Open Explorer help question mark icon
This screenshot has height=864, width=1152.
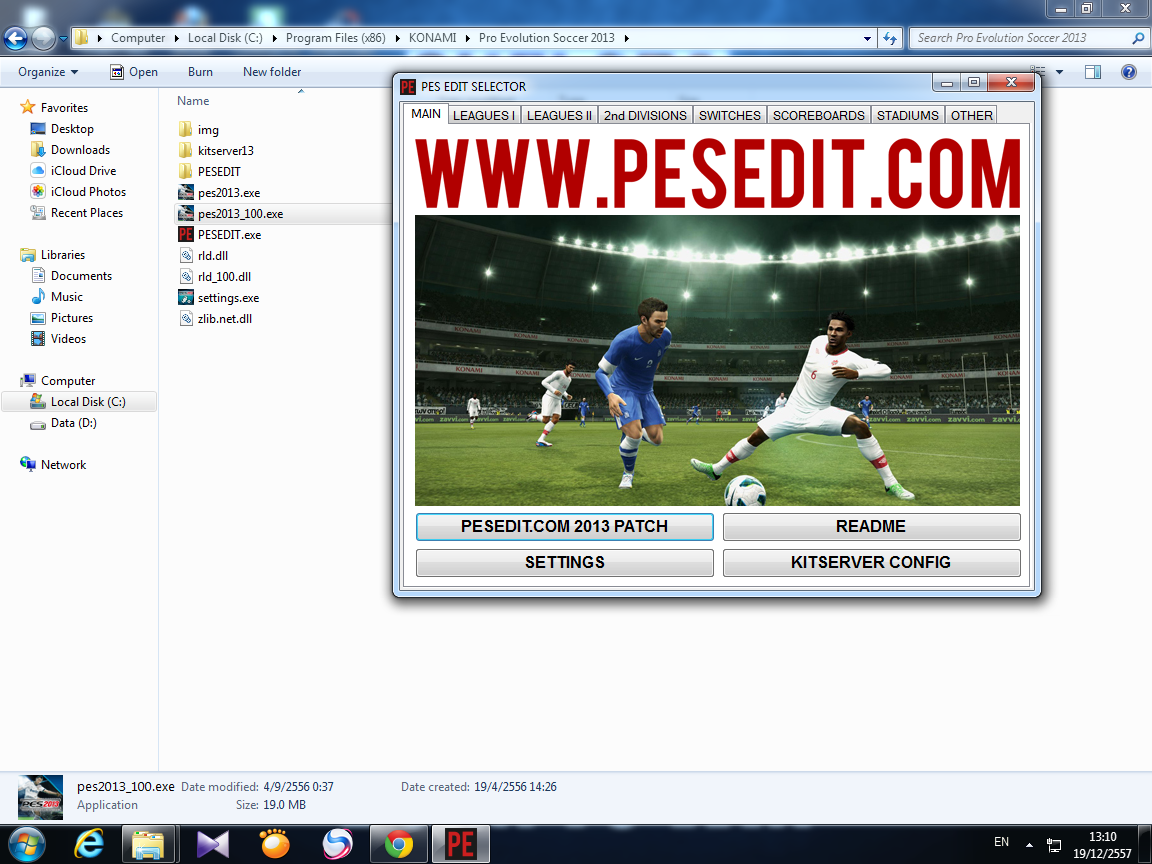[1128, 72]
